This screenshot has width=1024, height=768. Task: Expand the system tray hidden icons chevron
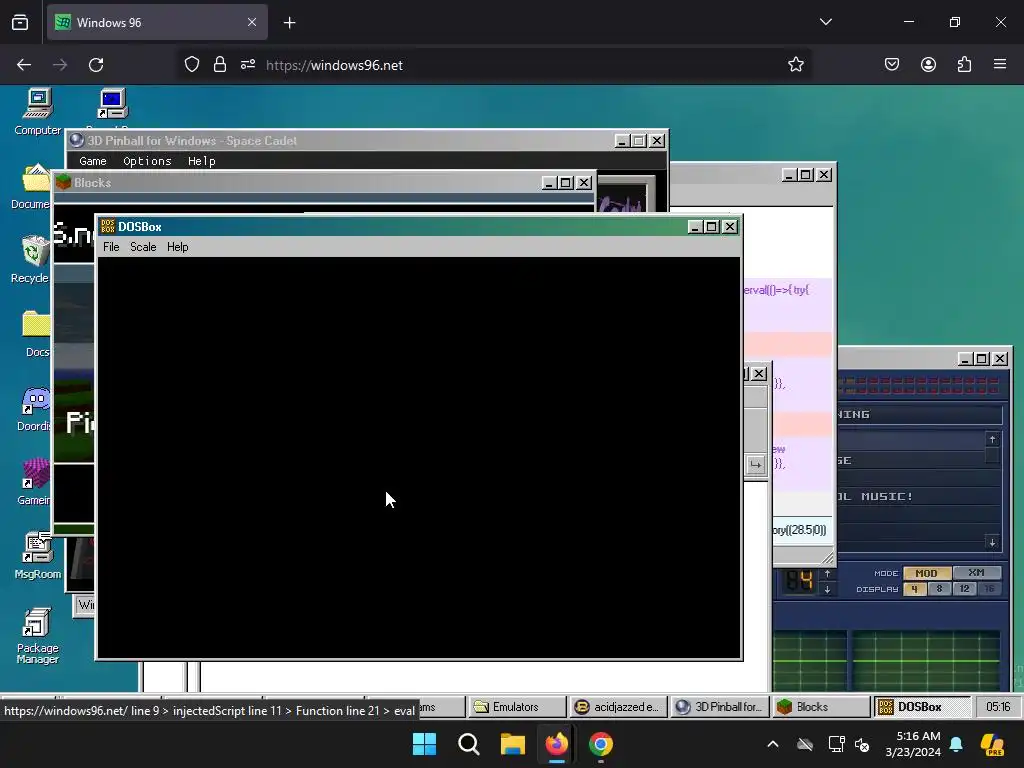(773, 744)
